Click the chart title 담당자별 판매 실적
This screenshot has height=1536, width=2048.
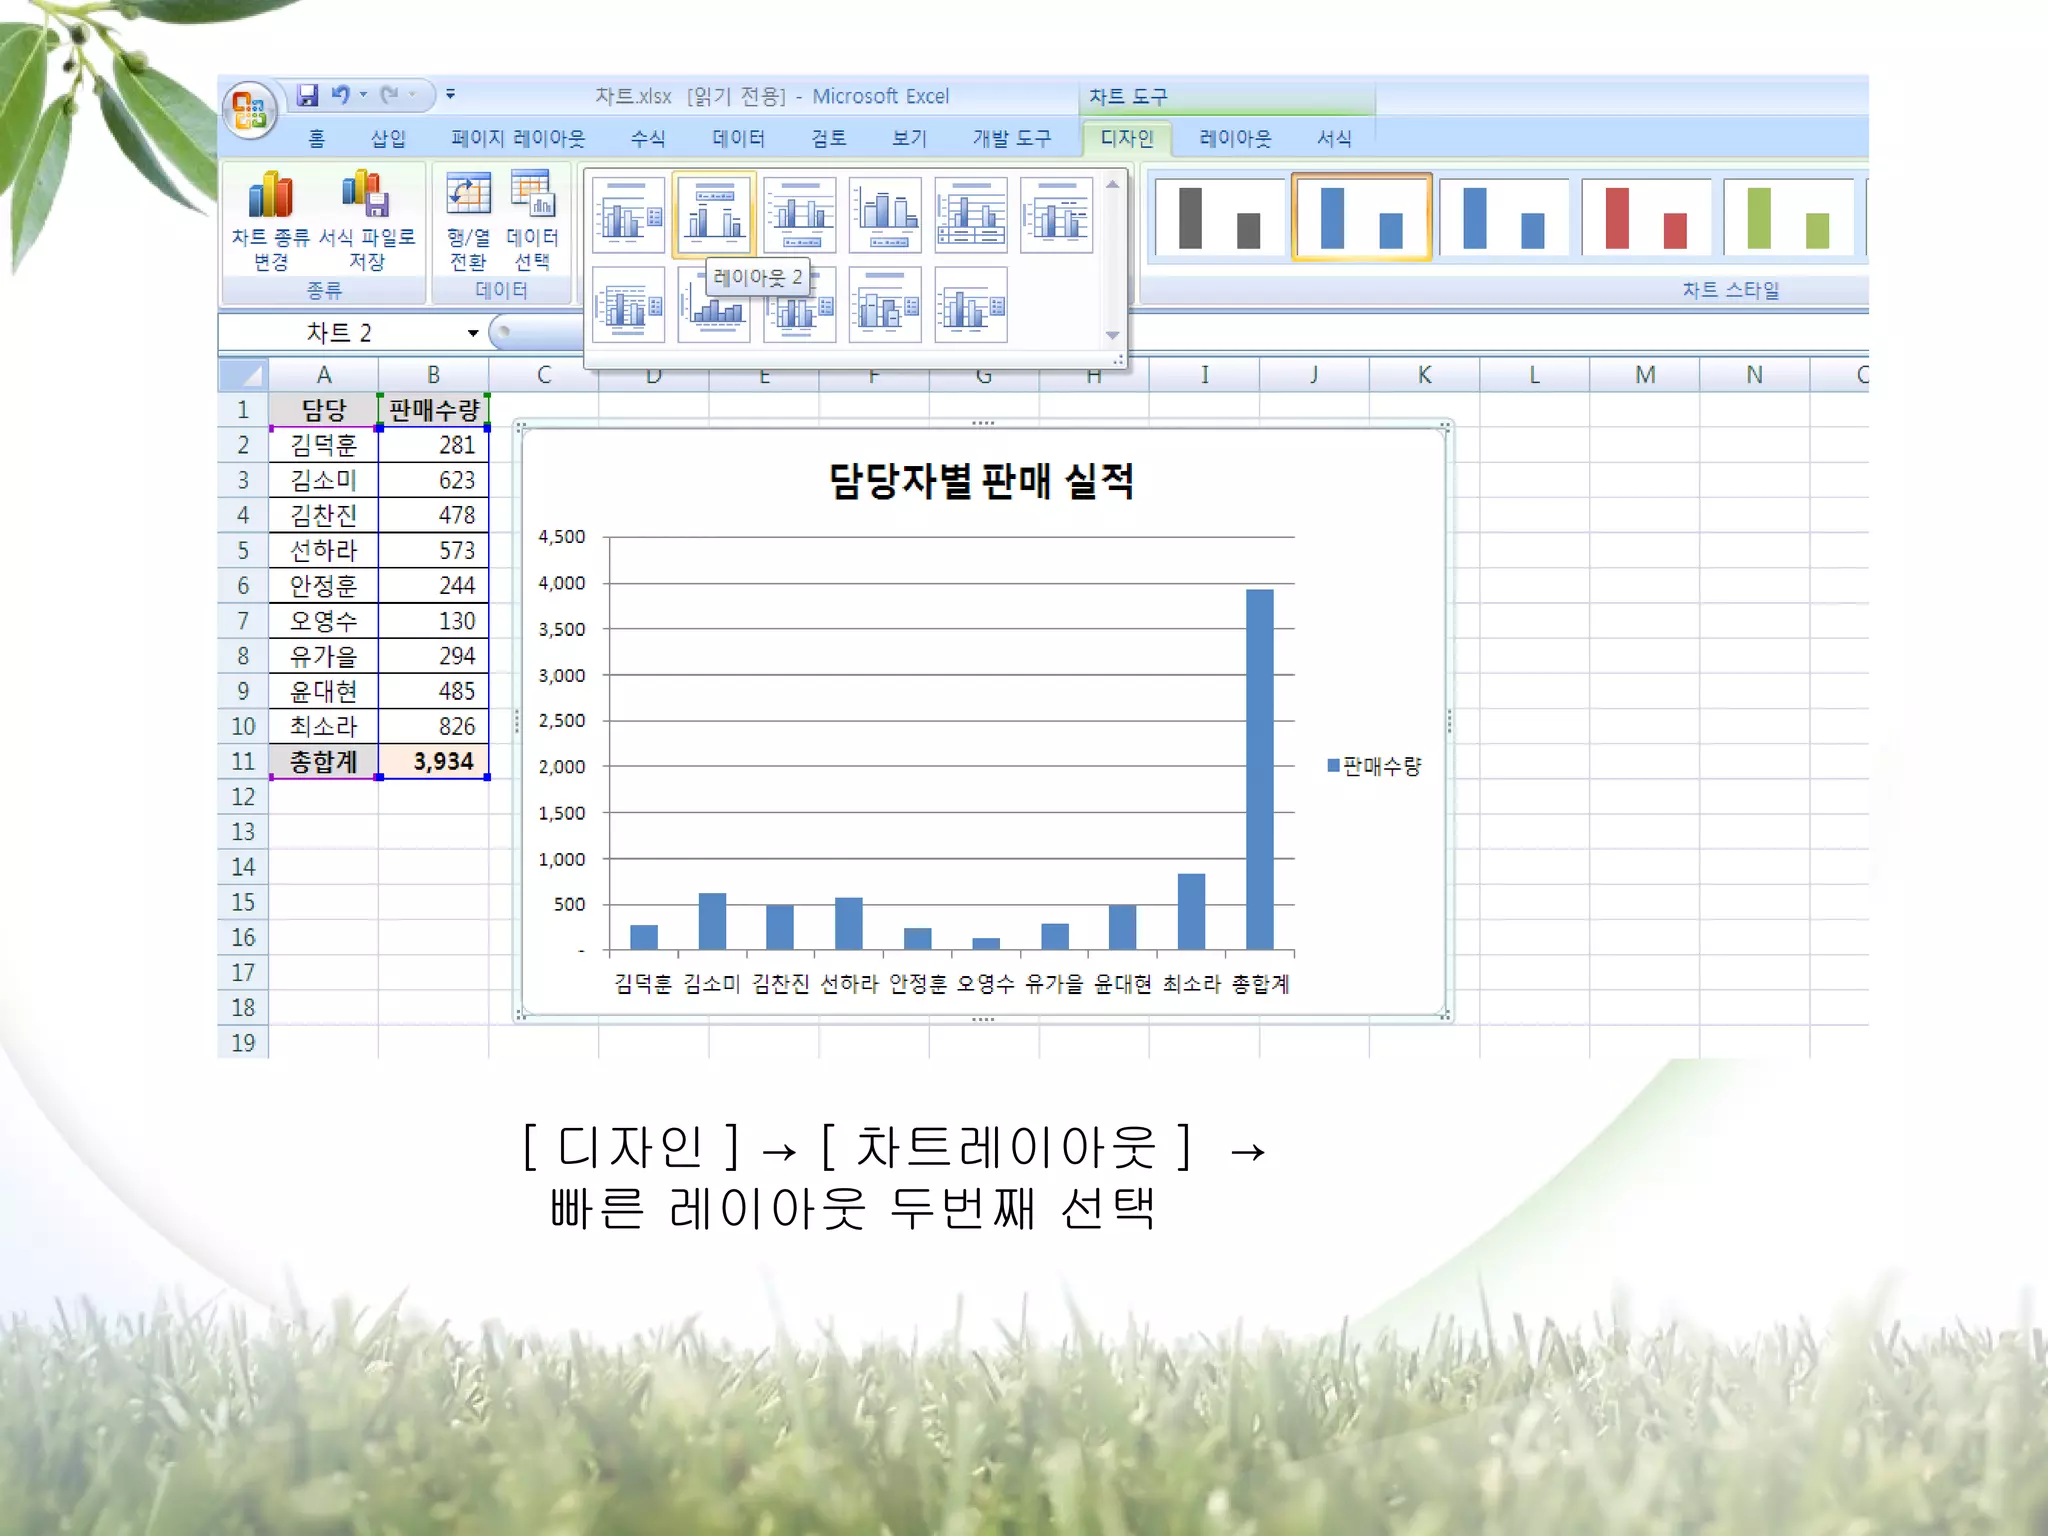tap(981, 482)
